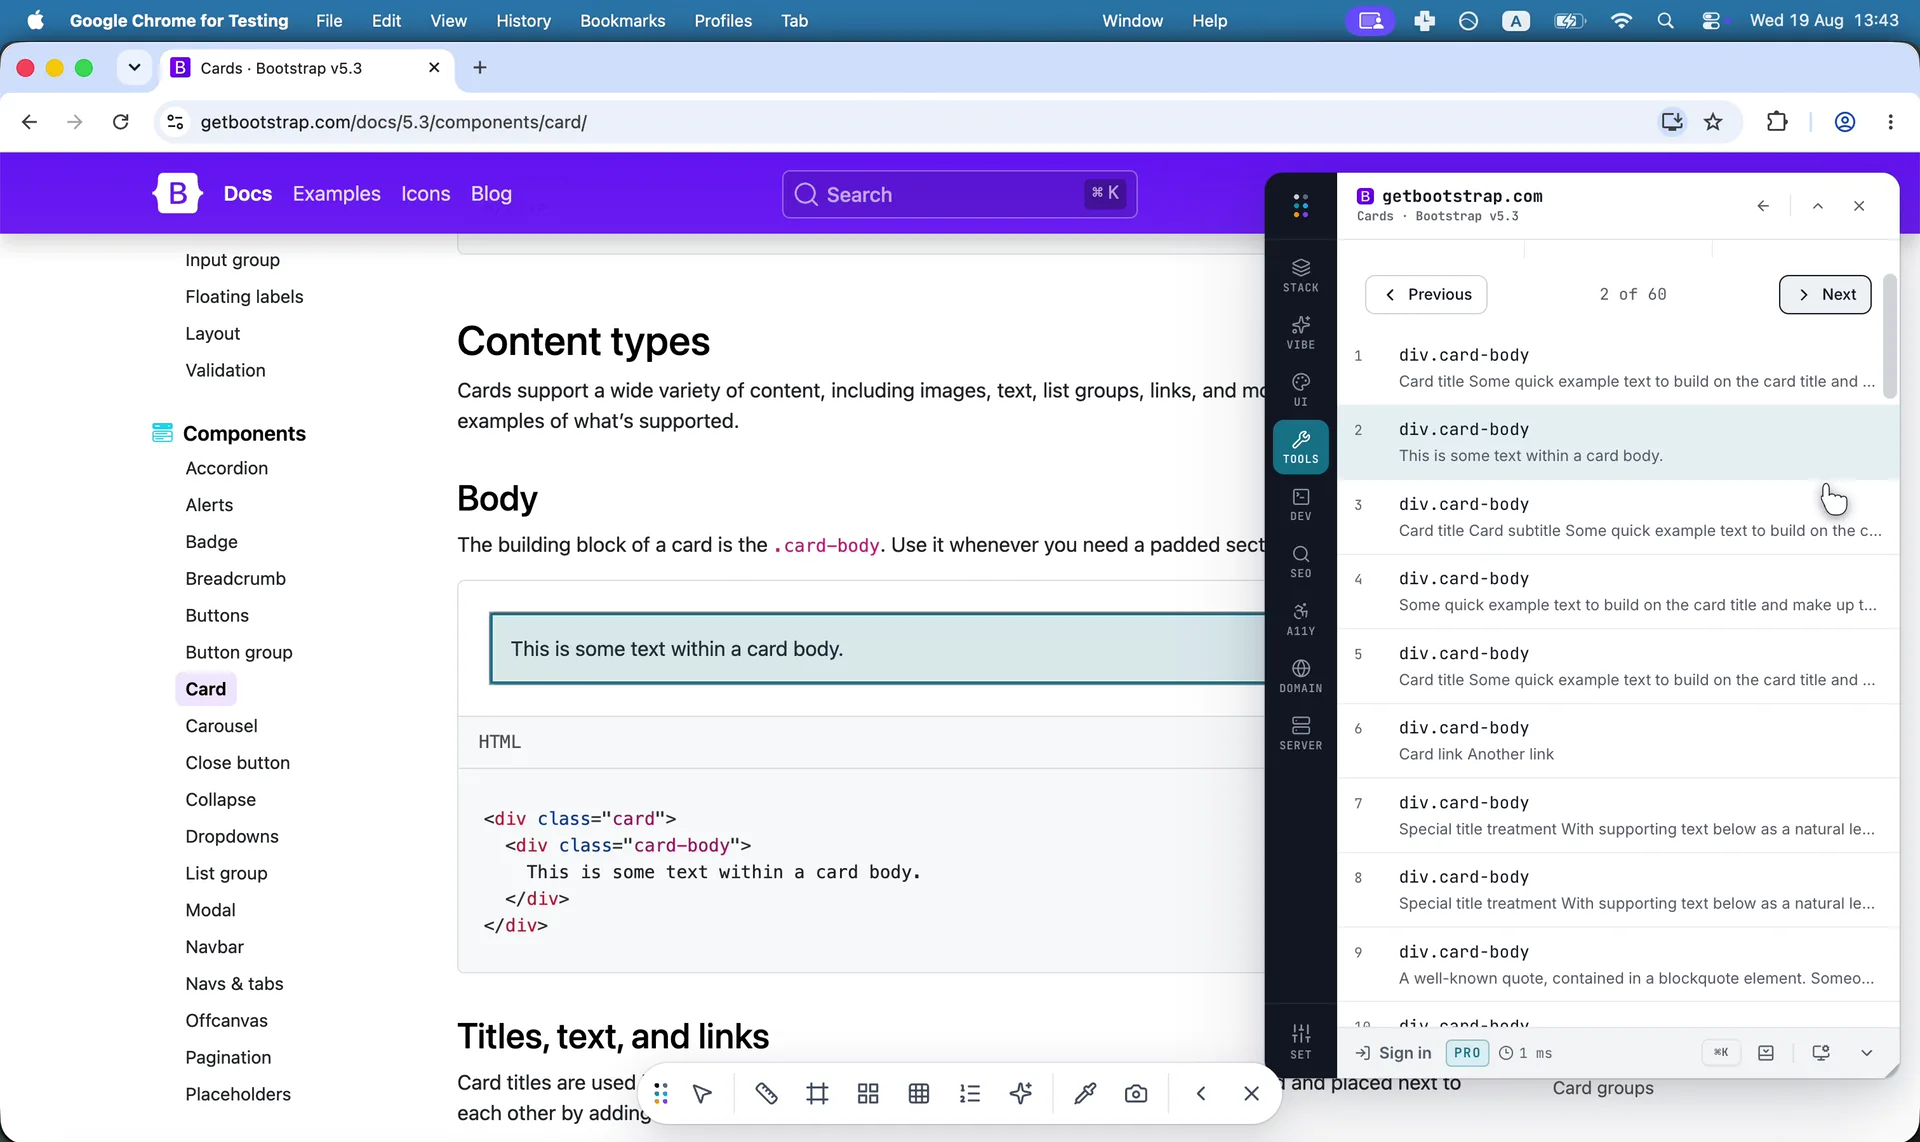The width and height of the screenshot is (1920, 1142).
Task: Open the Profiles menu in menu bar
Action: [723, 20]
